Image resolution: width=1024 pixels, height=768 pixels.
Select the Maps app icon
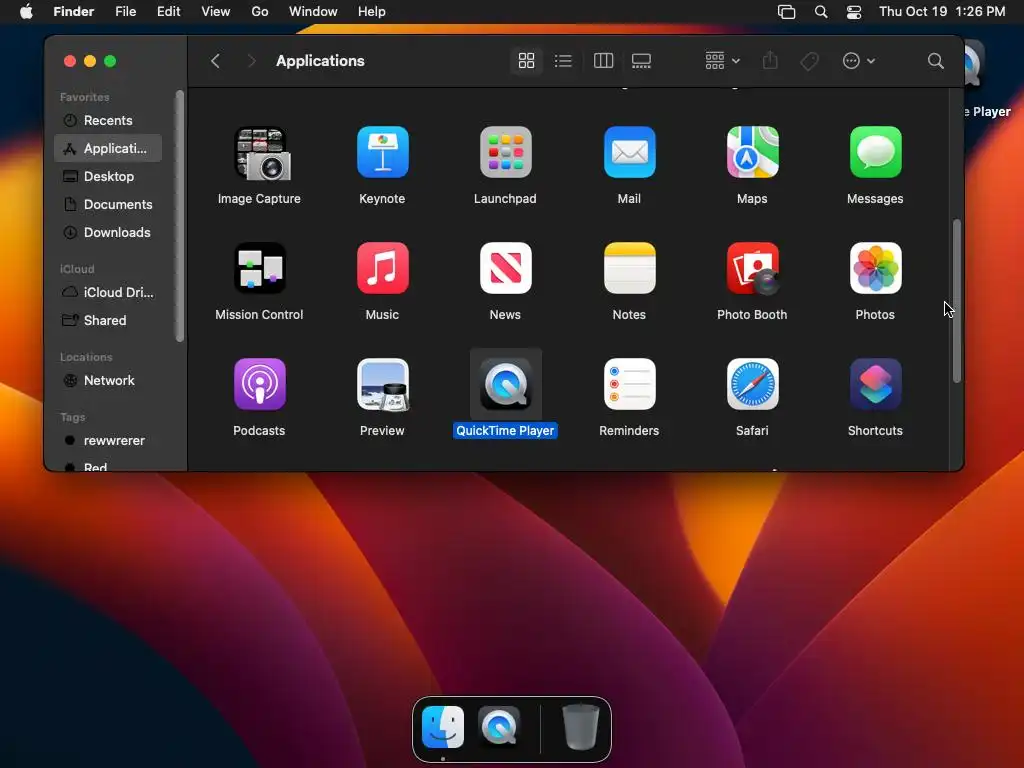point(752,152)
